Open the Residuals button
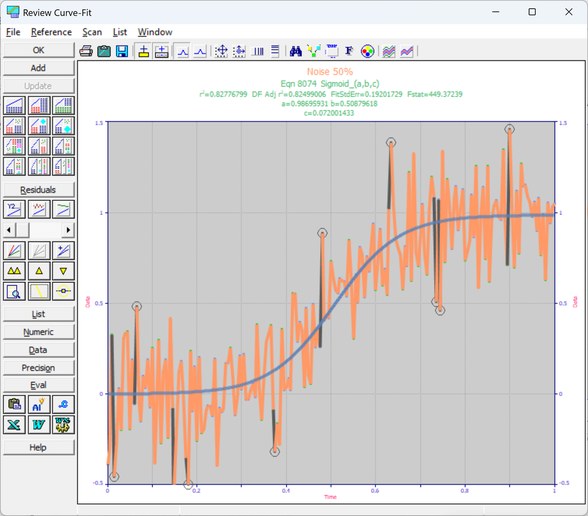This screenshot has width=588, height=516. click(38, 190)
